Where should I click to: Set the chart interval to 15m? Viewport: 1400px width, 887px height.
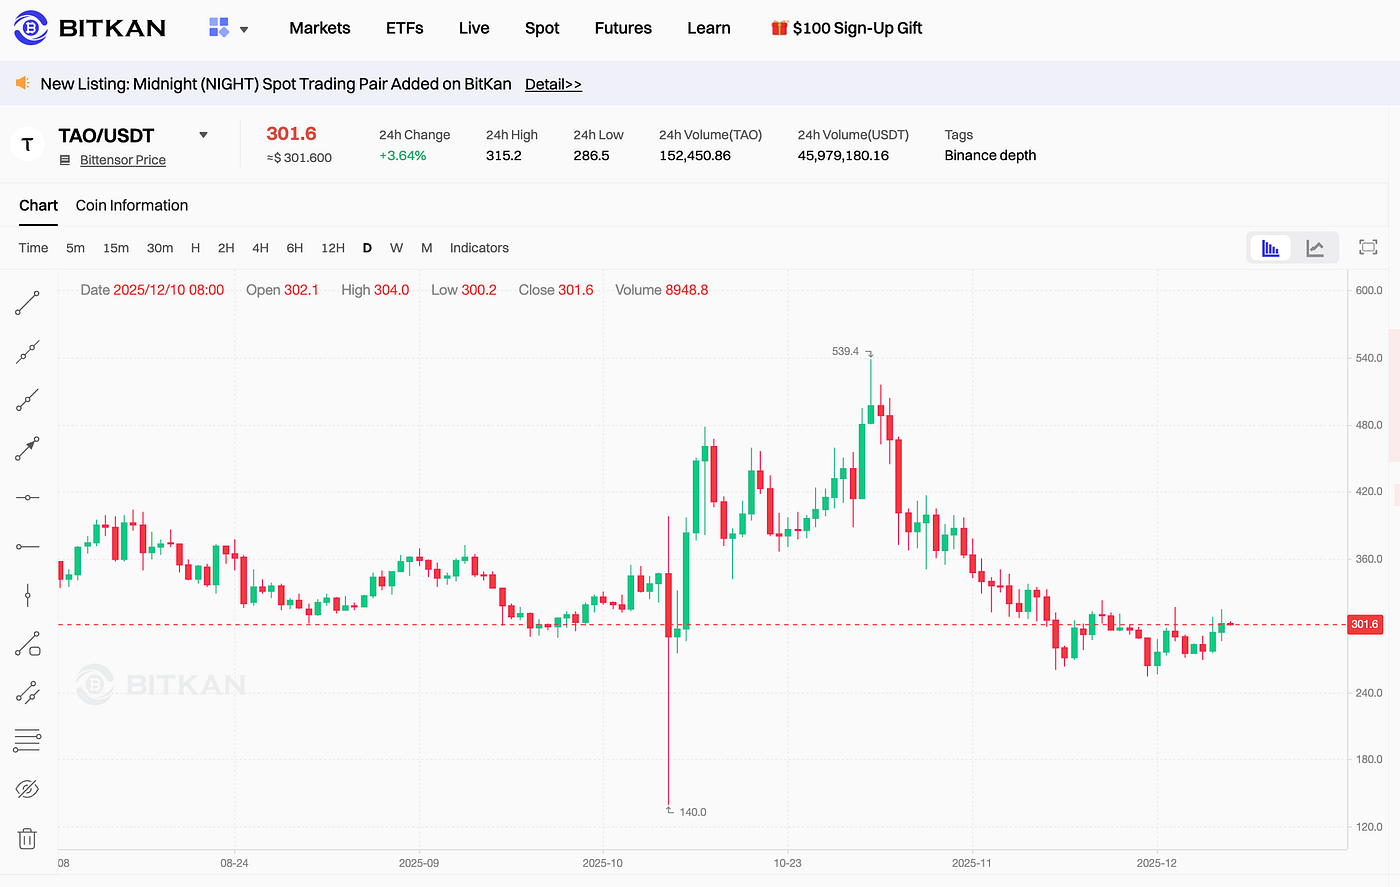tap(116, 248)
